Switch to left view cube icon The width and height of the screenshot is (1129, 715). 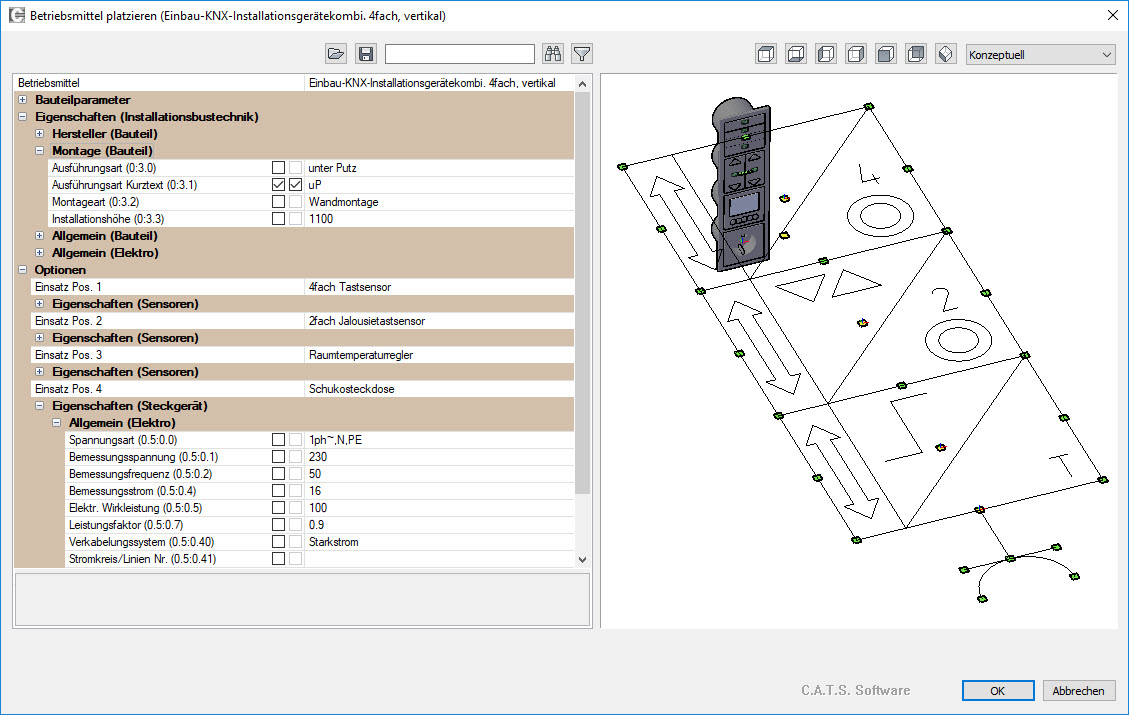[826, 54]
